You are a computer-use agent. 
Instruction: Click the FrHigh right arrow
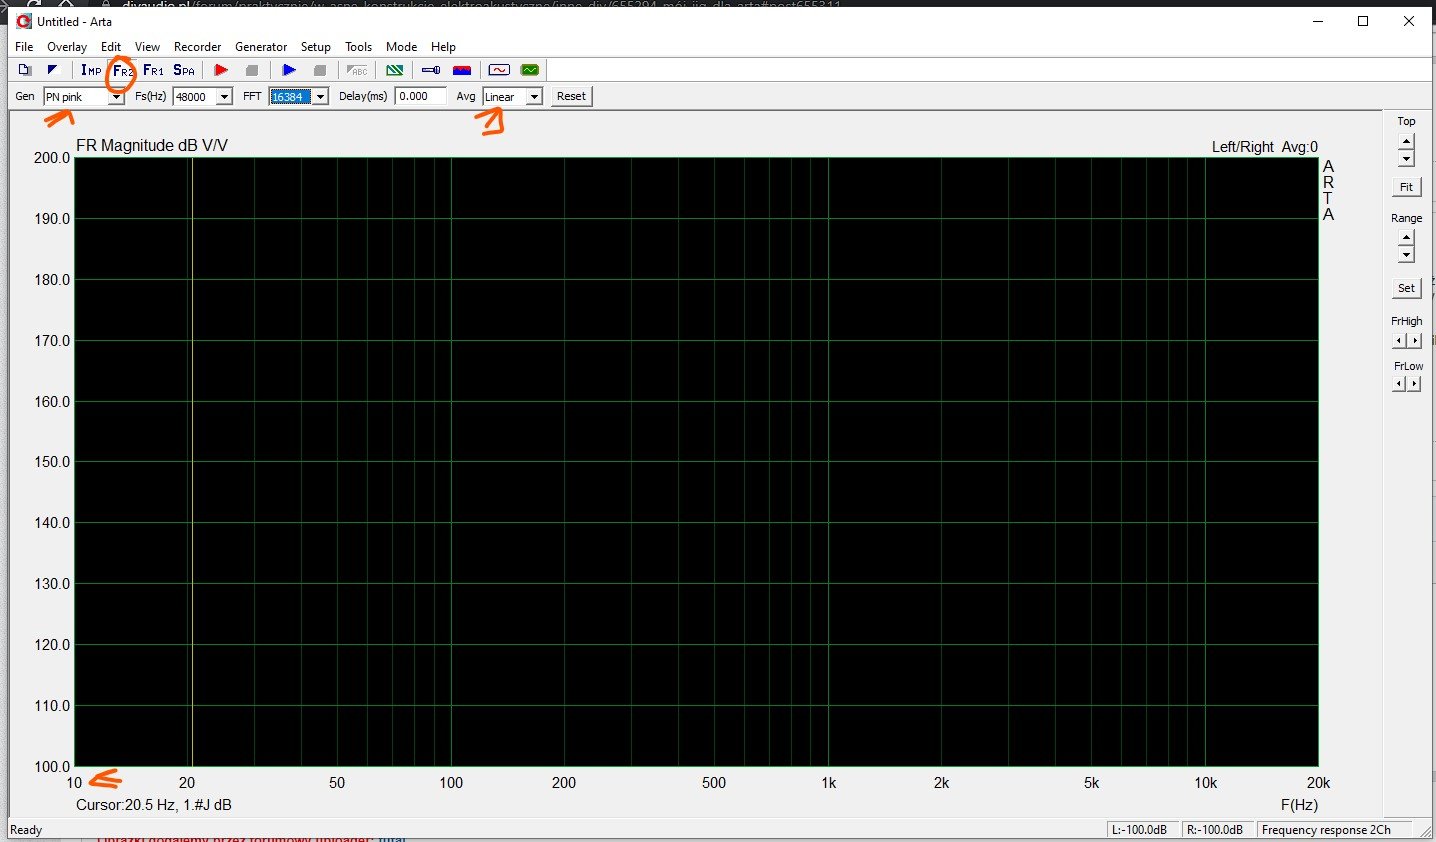(1414, 341)
